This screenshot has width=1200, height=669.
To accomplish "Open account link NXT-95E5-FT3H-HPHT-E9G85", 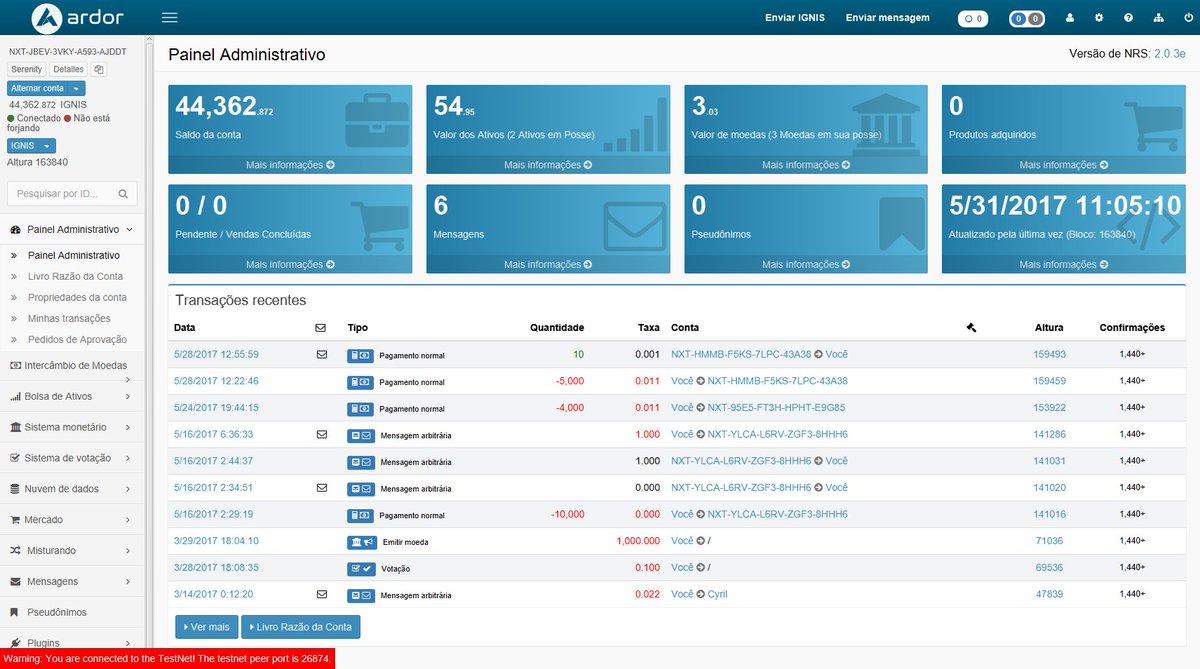I will coord(776,408).
